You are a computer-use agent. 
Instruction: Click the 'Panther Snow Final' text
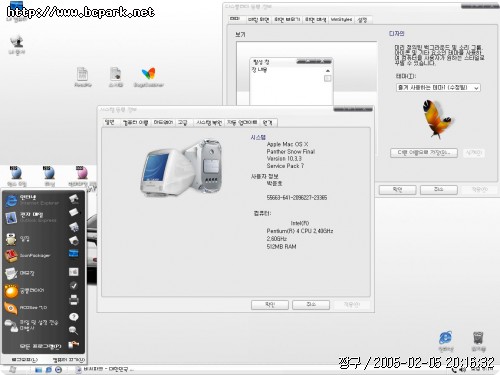291,151
